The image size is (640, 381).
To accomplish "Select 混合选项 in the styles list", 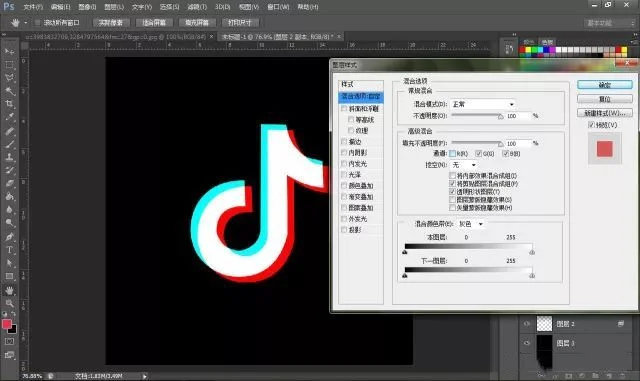I will pyautogui.click(x=361, y=97).
